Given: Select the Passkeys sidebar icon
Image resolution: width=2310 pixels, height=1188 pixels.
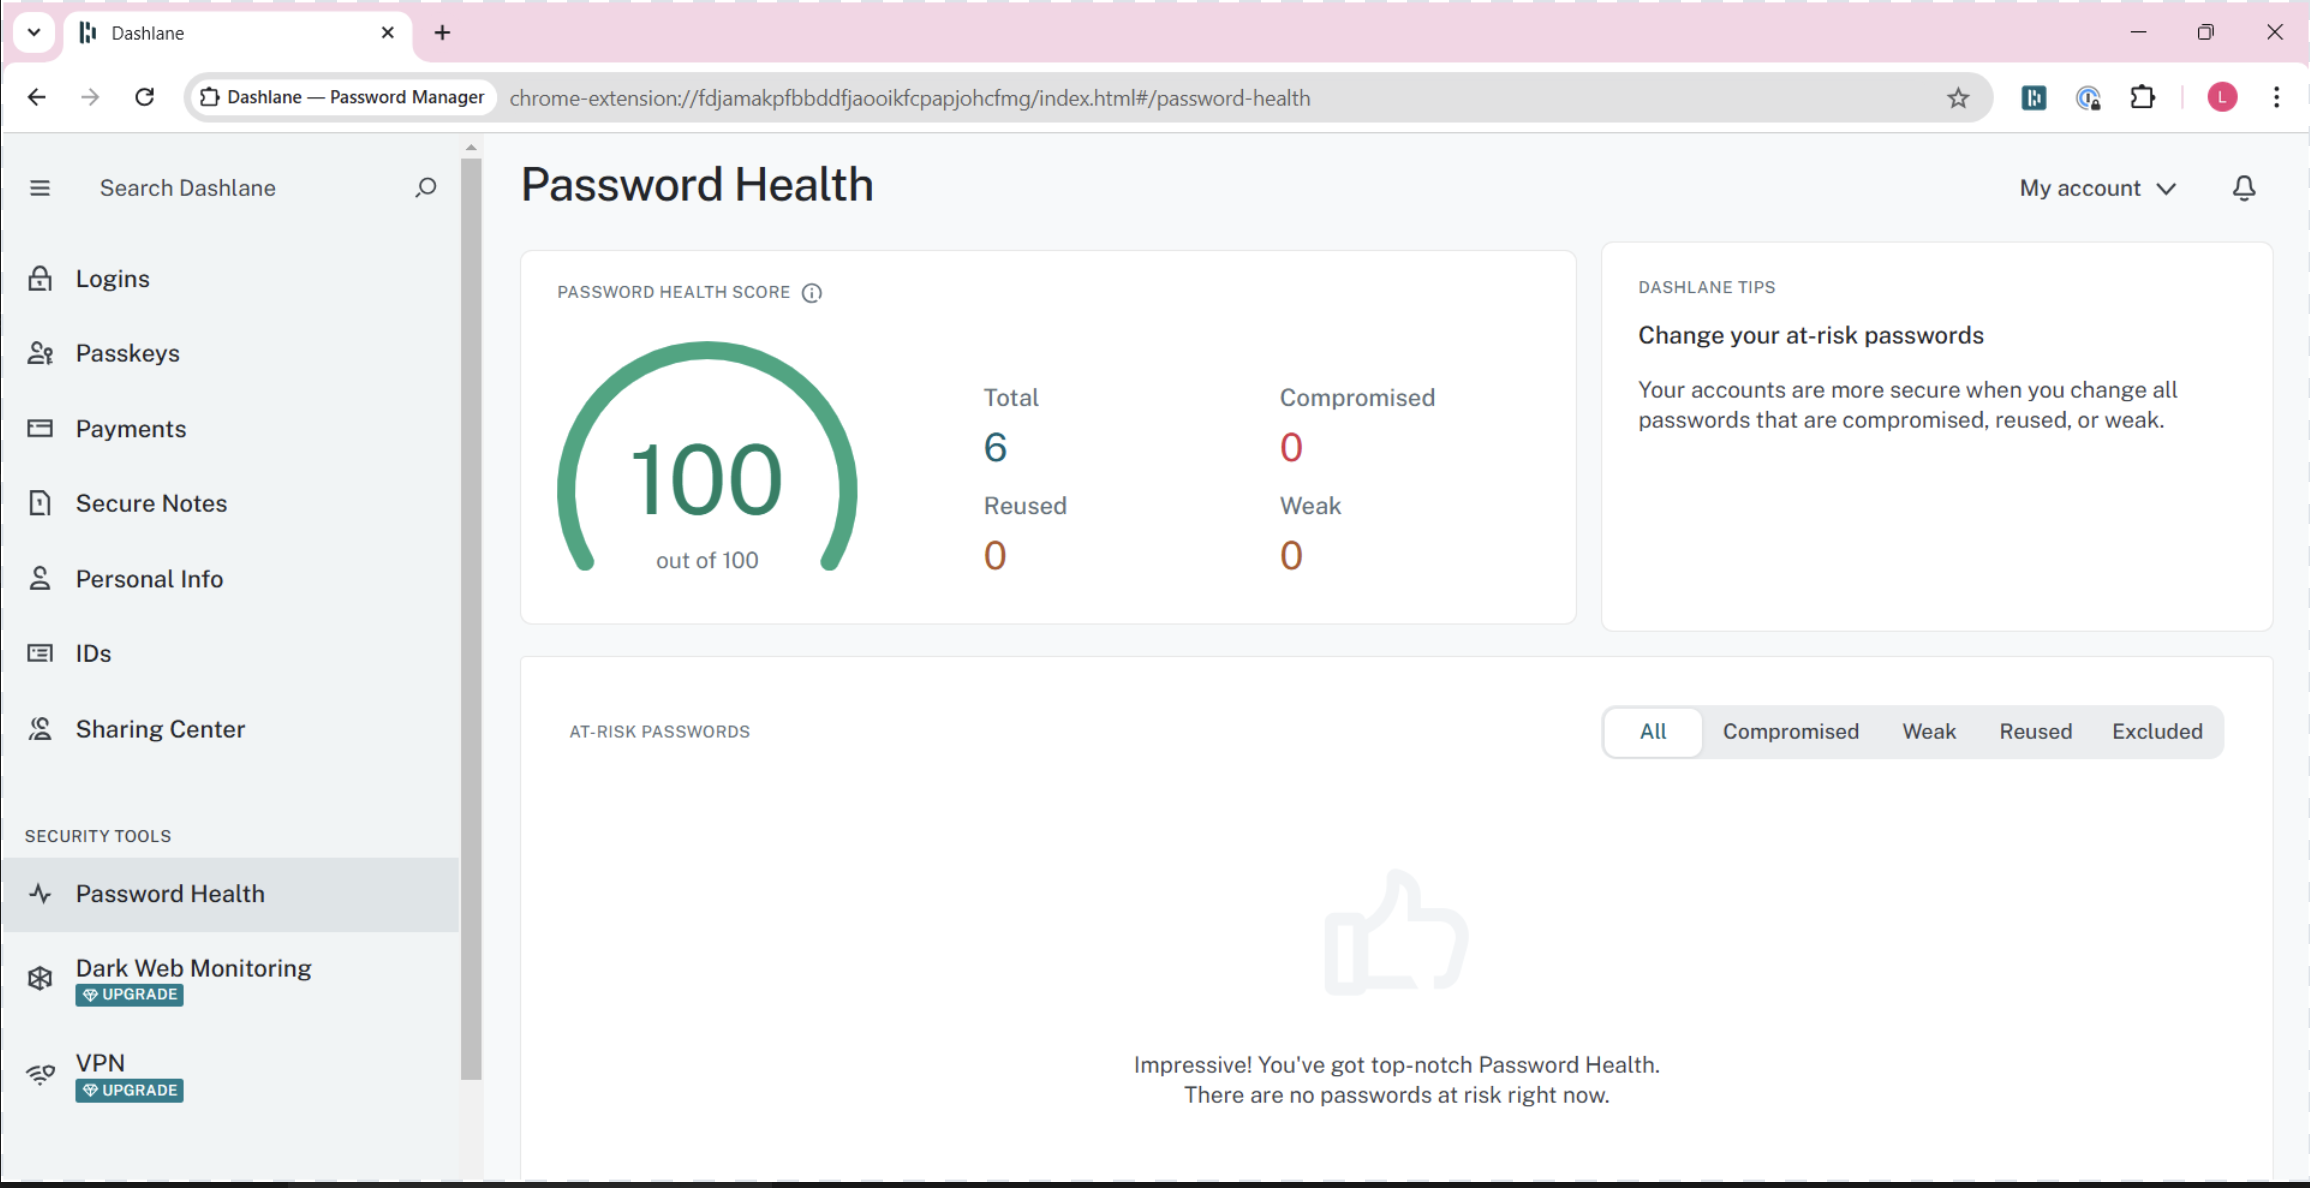Looking at the screenshot, I should pyautogui.click(x=40, y=352).
